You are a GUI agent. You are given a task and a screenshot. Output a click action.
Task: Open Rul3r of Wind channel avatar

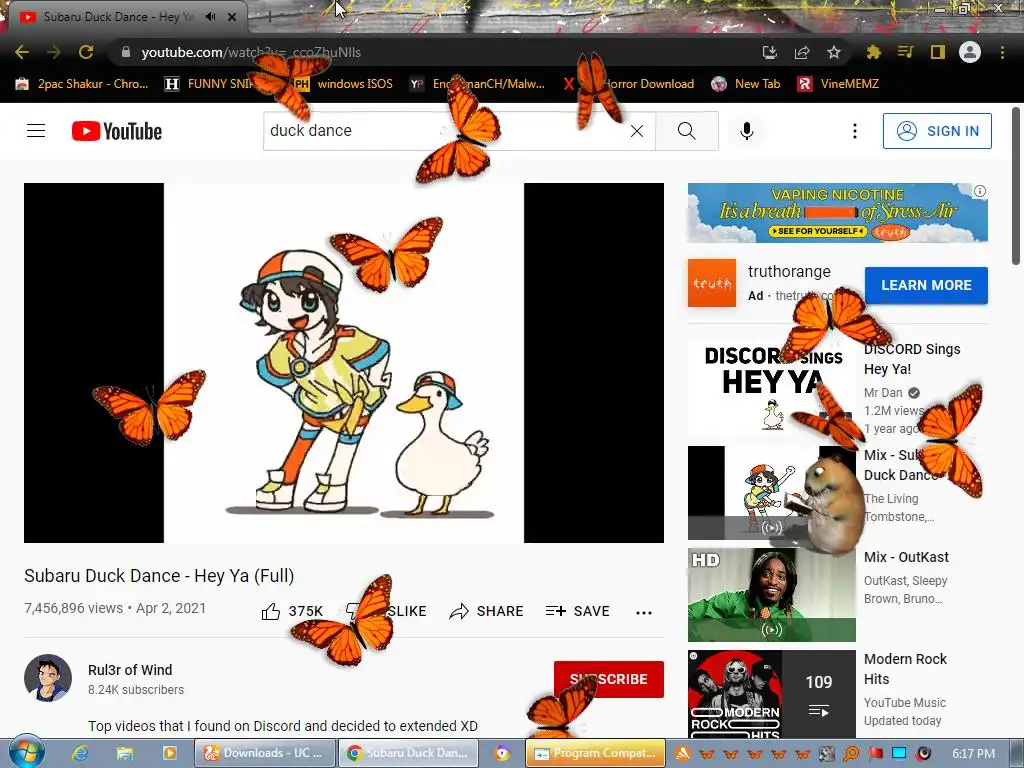tap(48, 678)
